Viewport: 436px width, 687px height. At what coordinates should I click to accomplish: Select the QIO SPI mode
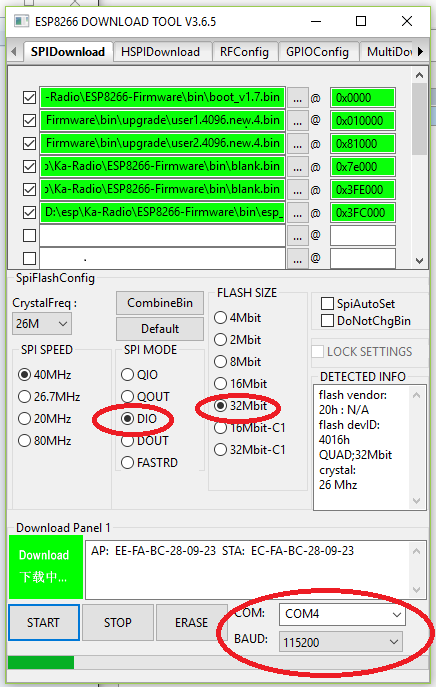pos(127,375)
